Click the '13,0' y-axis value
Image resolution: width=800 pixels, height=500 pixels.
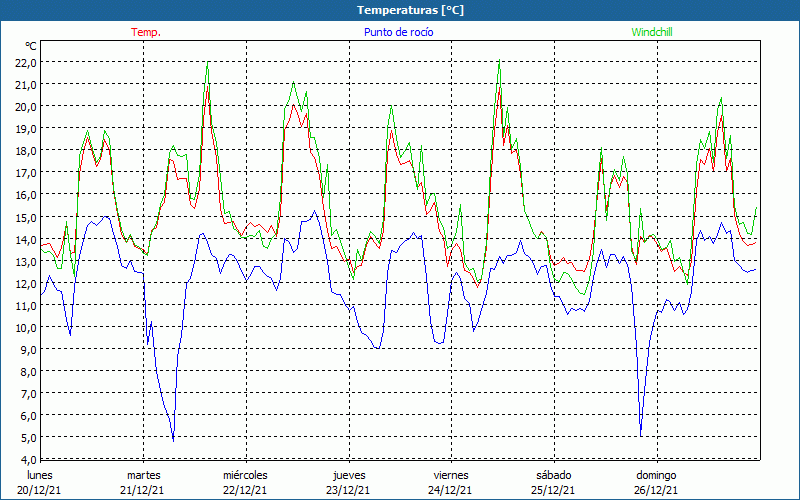click(x=26, y=261)
